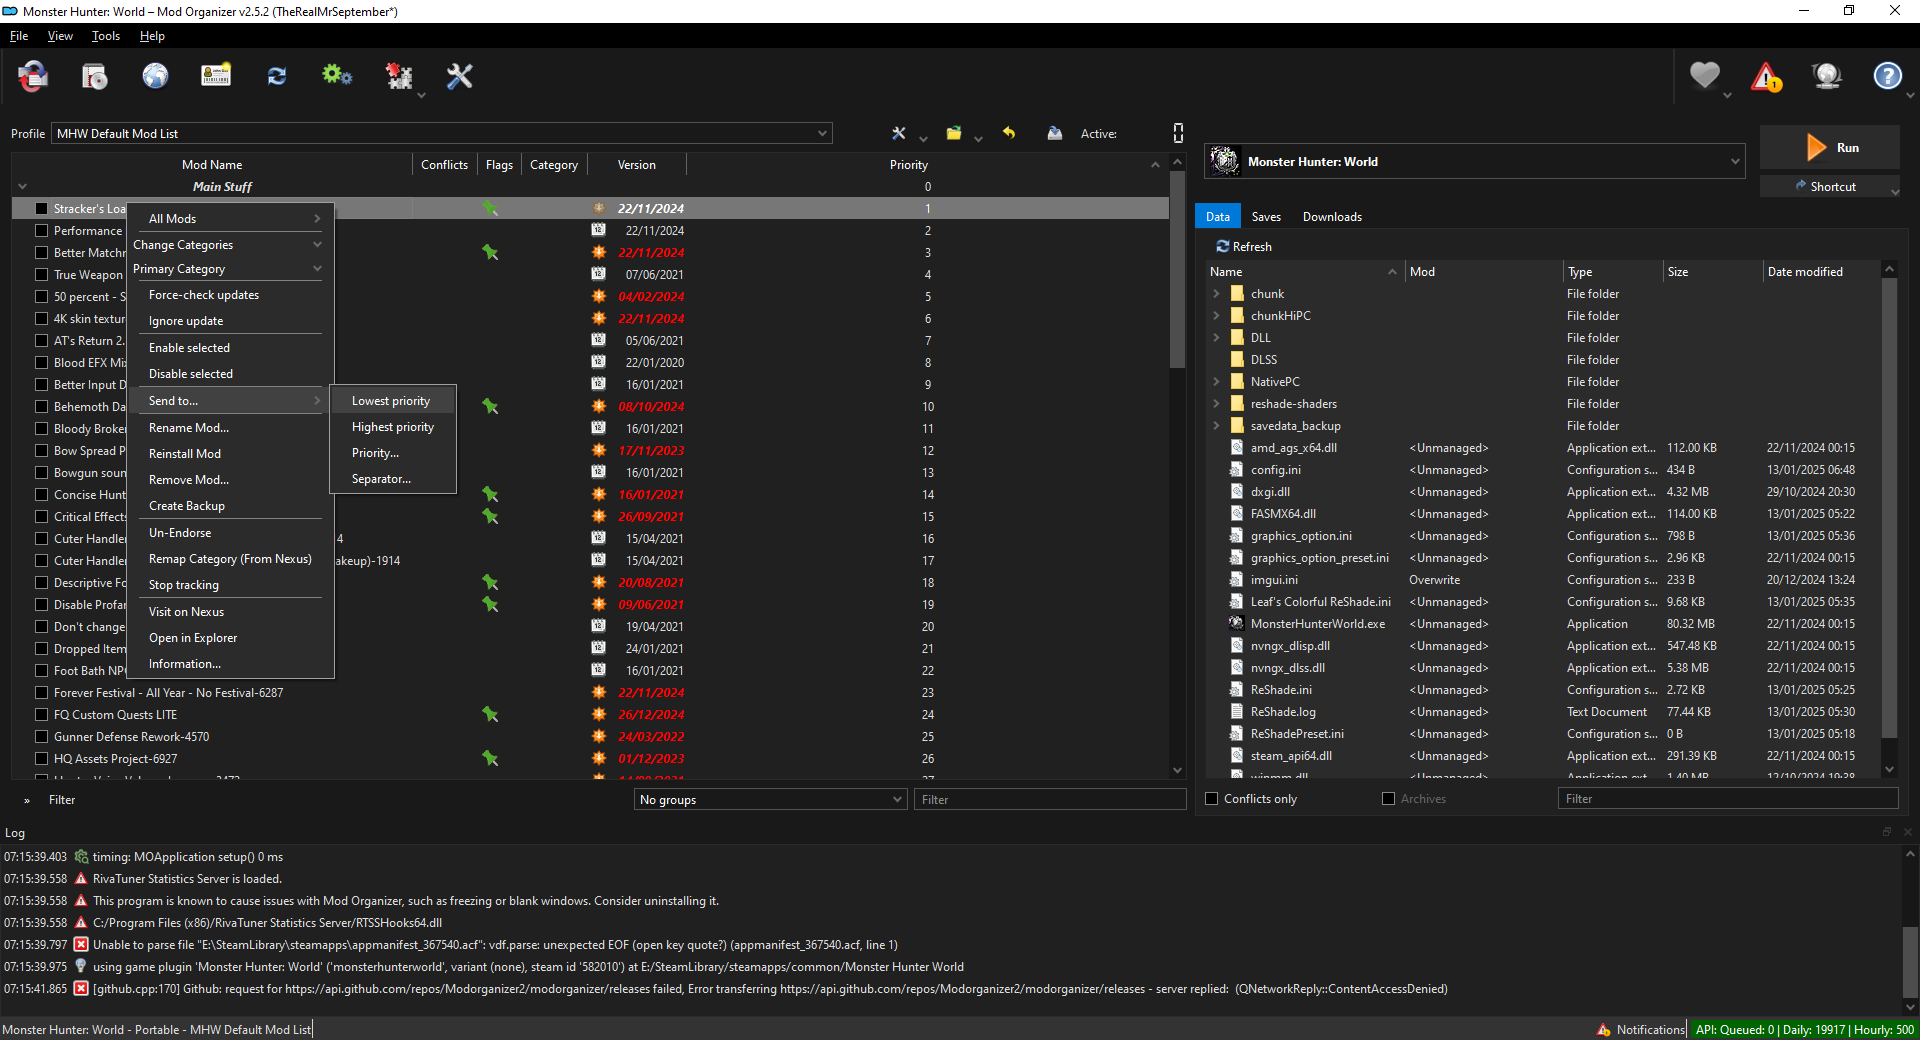The width and height of the screenshot is (1920, 1040).
Task: Open the File menu
Action: pyautogui.click(x=19, y=36)
